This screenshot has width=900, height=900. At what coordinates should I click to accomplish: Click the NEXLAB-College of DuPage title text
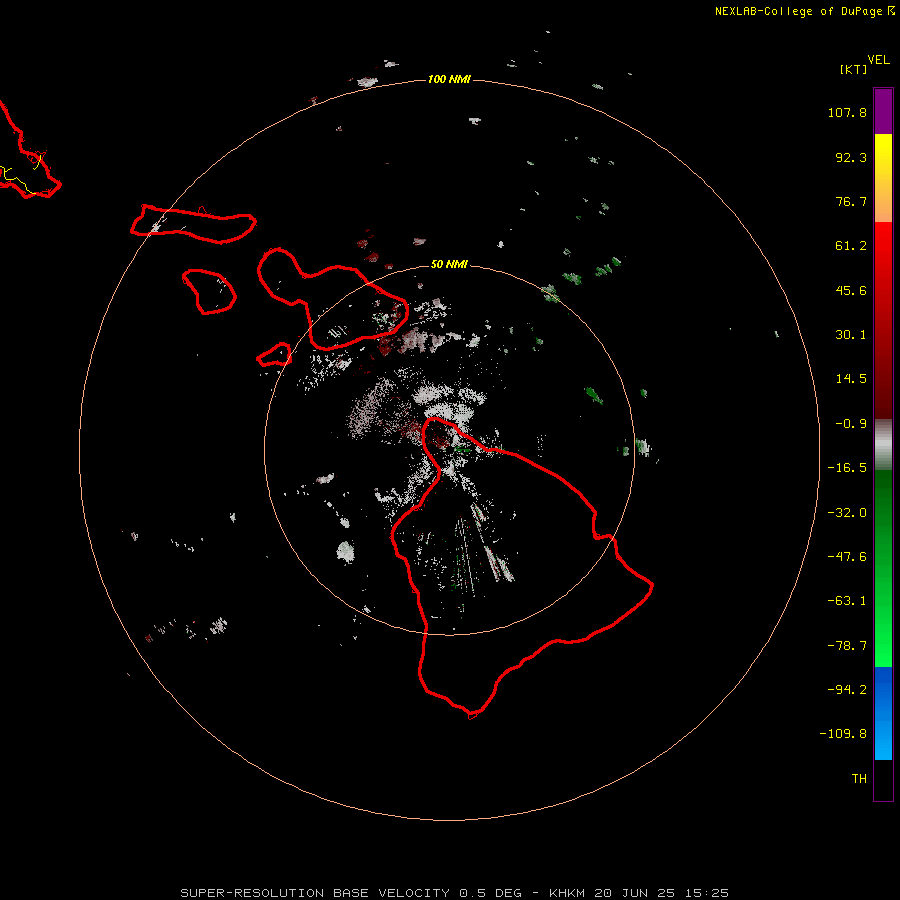coord(798,11)
